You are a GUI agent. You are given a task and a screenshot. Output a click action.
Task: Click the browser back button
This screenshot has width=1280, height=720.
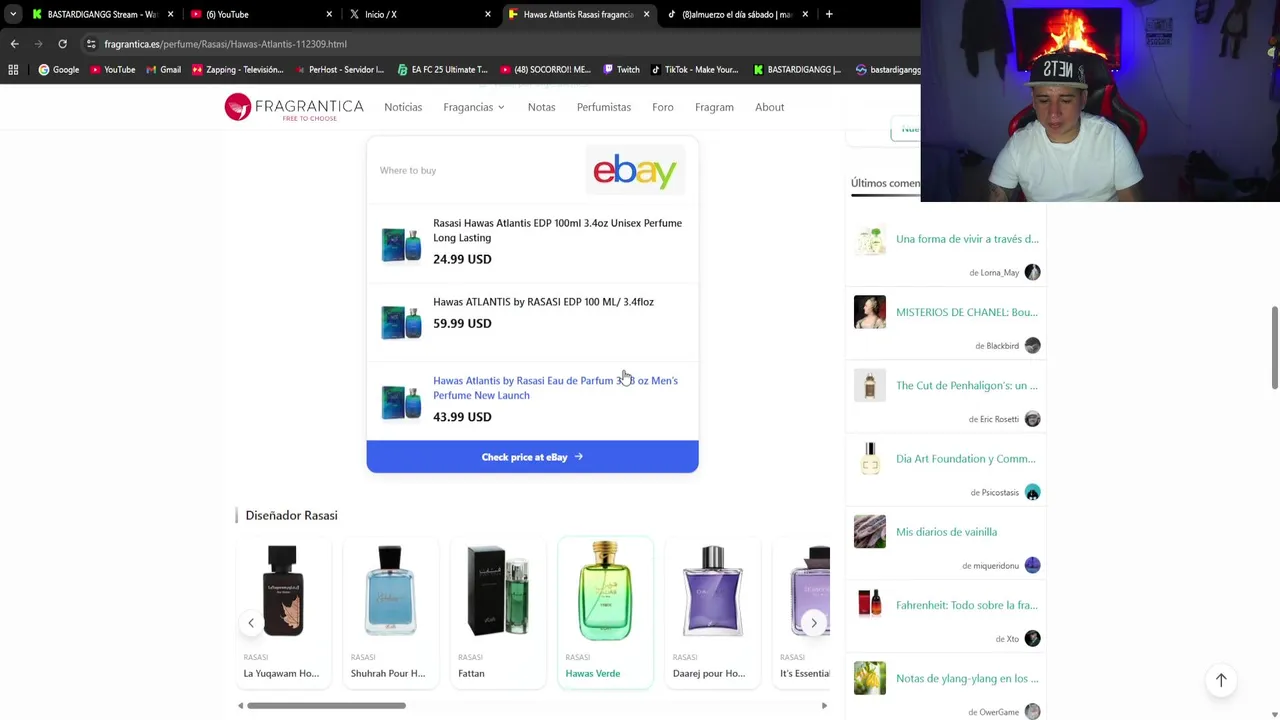click(14, 44)
